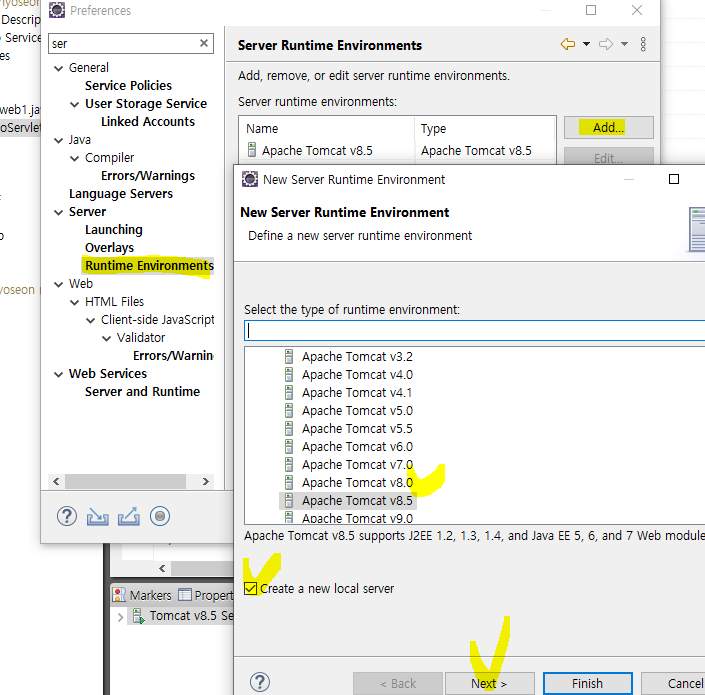
Task: Clear the filter text with X icon
Action: [x=204, y=43]
